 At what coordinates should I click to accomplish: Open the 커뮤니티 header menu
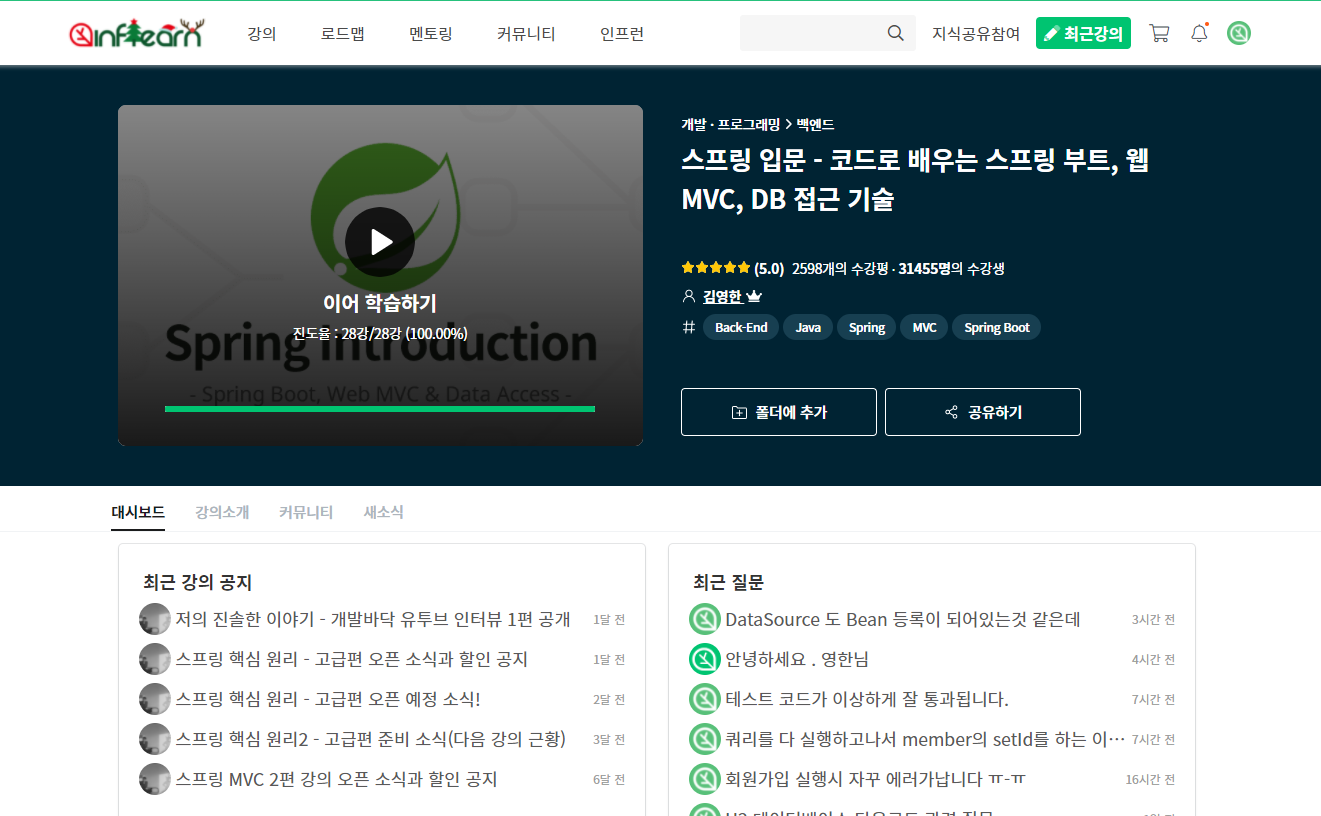tap(526, 34)
